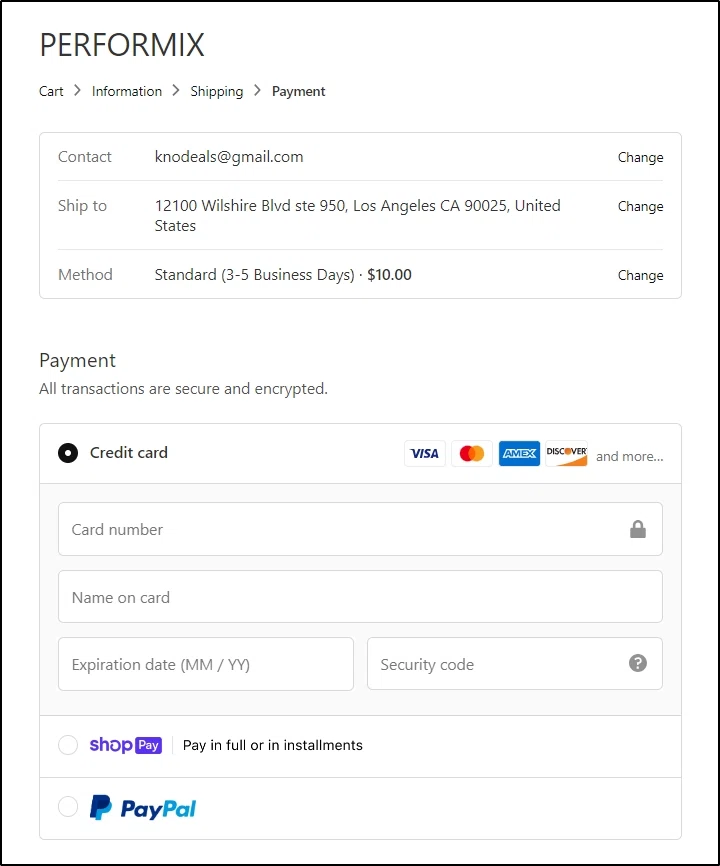Viewport: 720px width, 866px height.
Task: Open the Information breadcrumb step
Action: (127, 91)
